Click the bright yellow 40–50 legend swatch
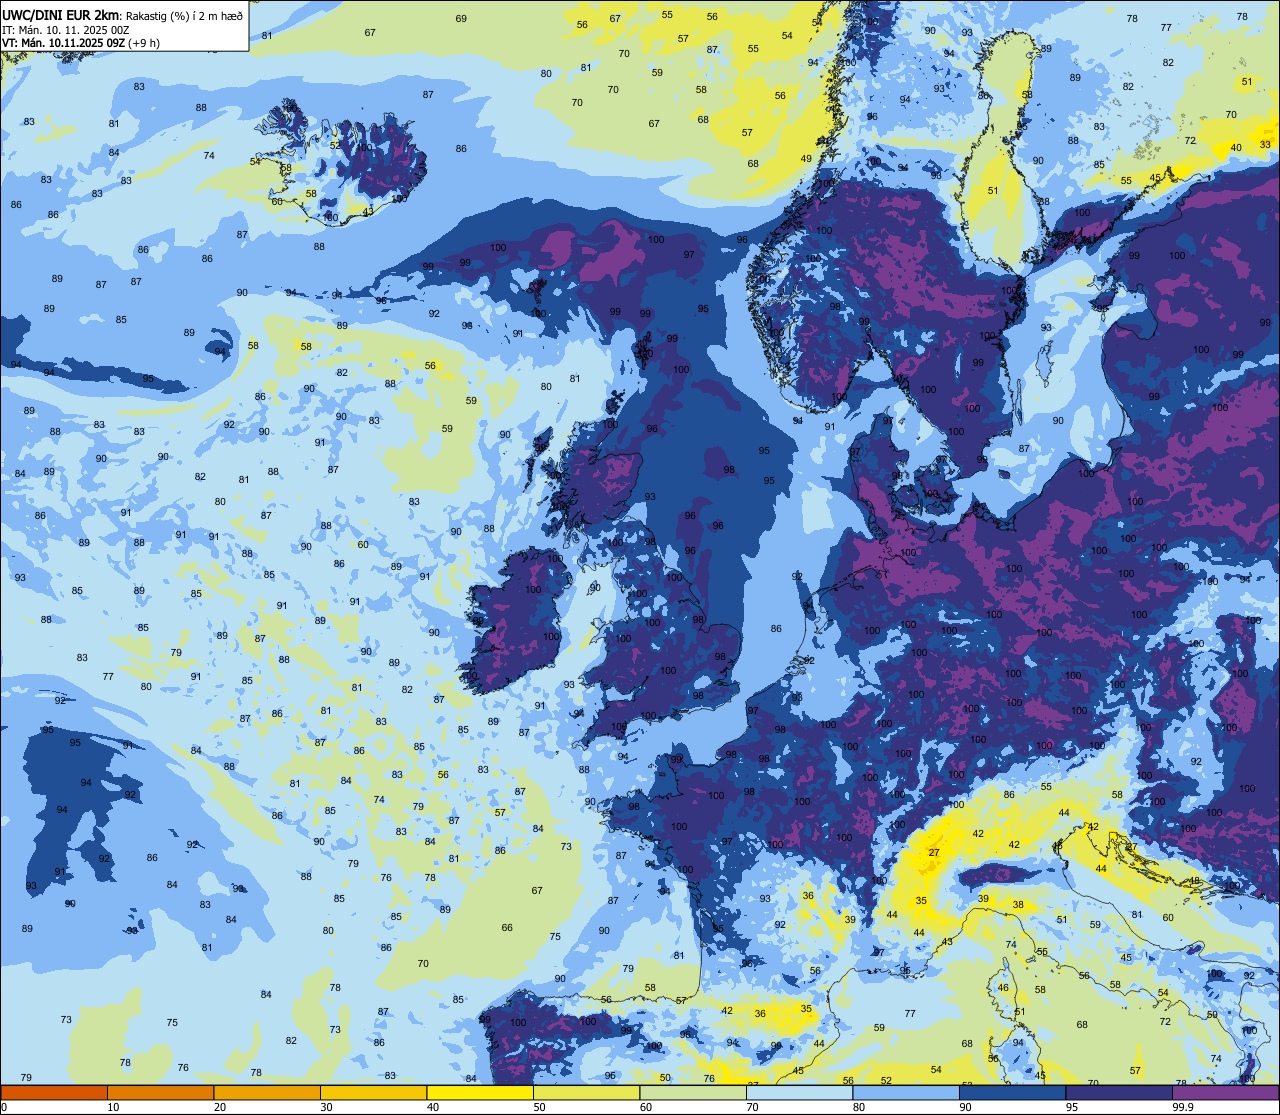Image resolution: width=1280 pixels, height=1115 pixels. [x=480, y=1092]
